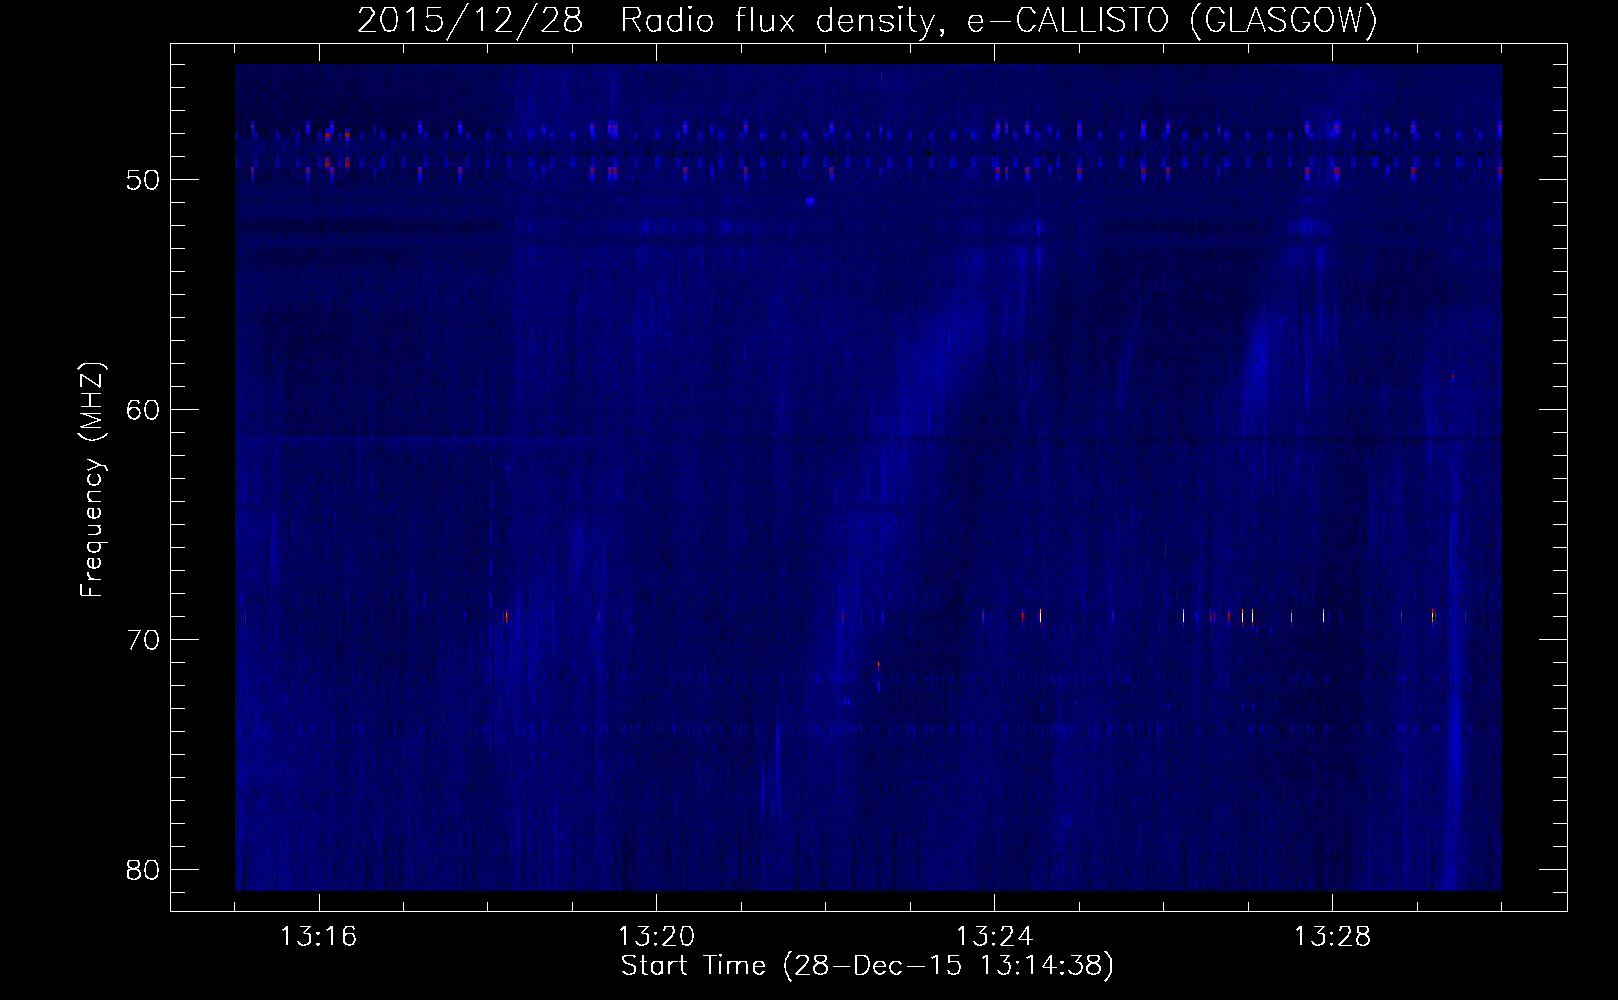1618x1000 pixels.
Task: Click the 'Start Time (28-Dec-15 13:14:38)' label
Action: tap(867, 966)
